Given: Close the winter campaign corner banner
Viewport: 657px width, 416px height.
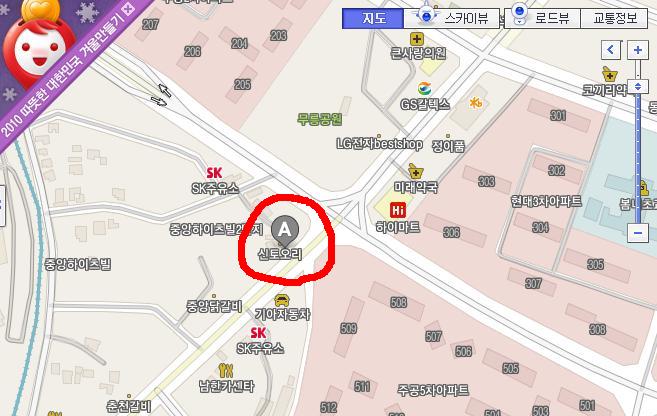Looking at the screenshot, I should pos(129,8).
